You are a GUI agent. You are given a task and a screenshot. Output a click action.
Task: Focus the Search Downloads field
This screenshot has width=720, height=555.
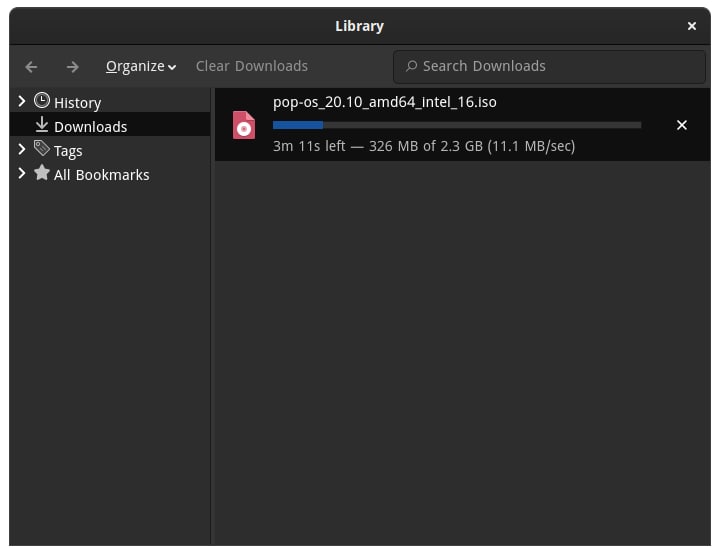point(549,67)
